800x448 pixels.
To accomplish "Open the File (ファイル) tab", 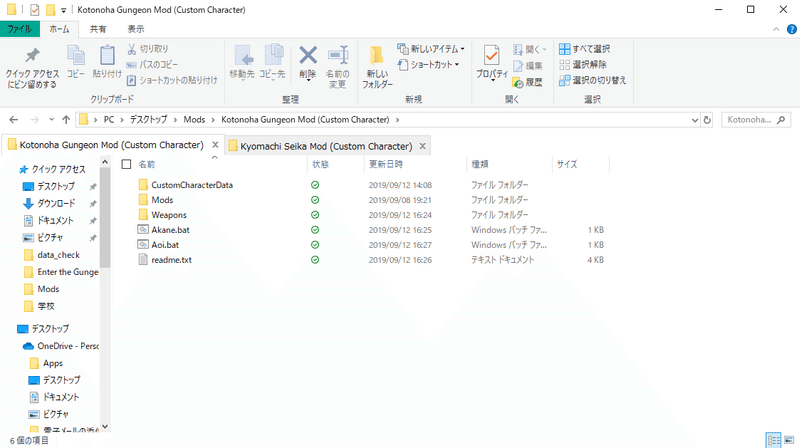I will tap(19, 29).
